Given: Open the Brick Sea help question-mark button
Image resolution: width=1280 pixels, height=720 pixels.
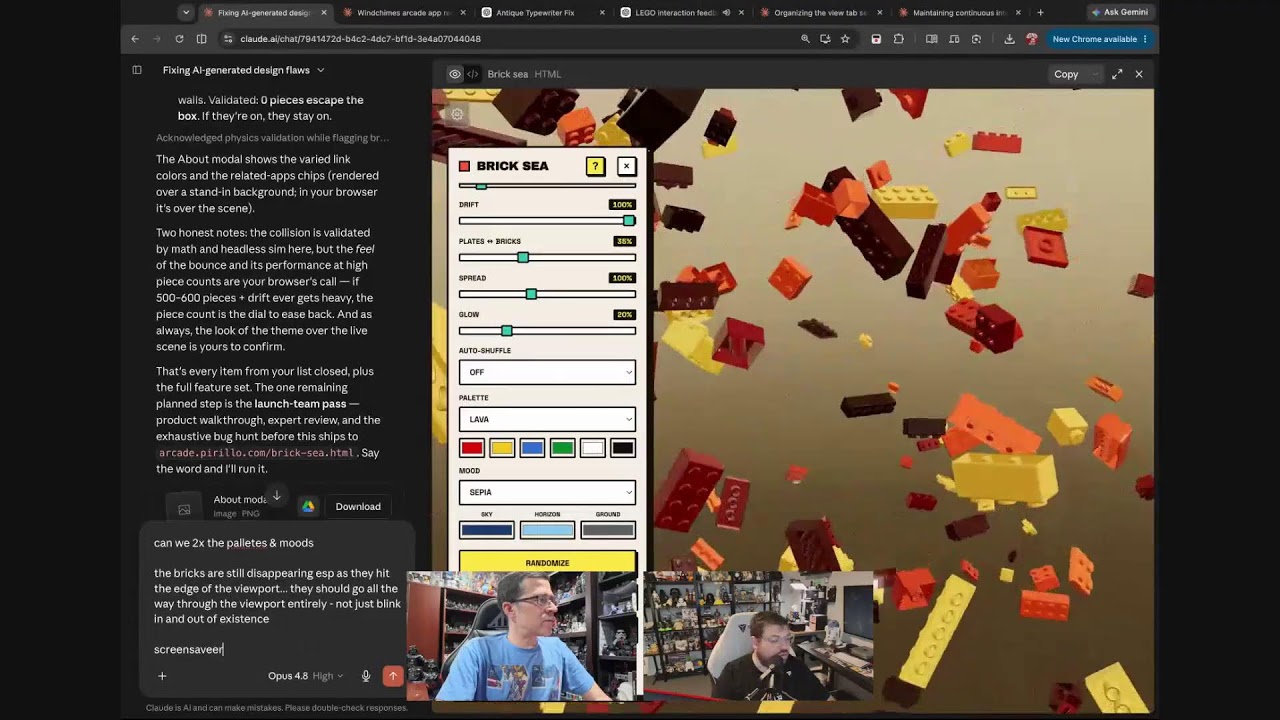Looking at the screenshot, I should point(595,166).
